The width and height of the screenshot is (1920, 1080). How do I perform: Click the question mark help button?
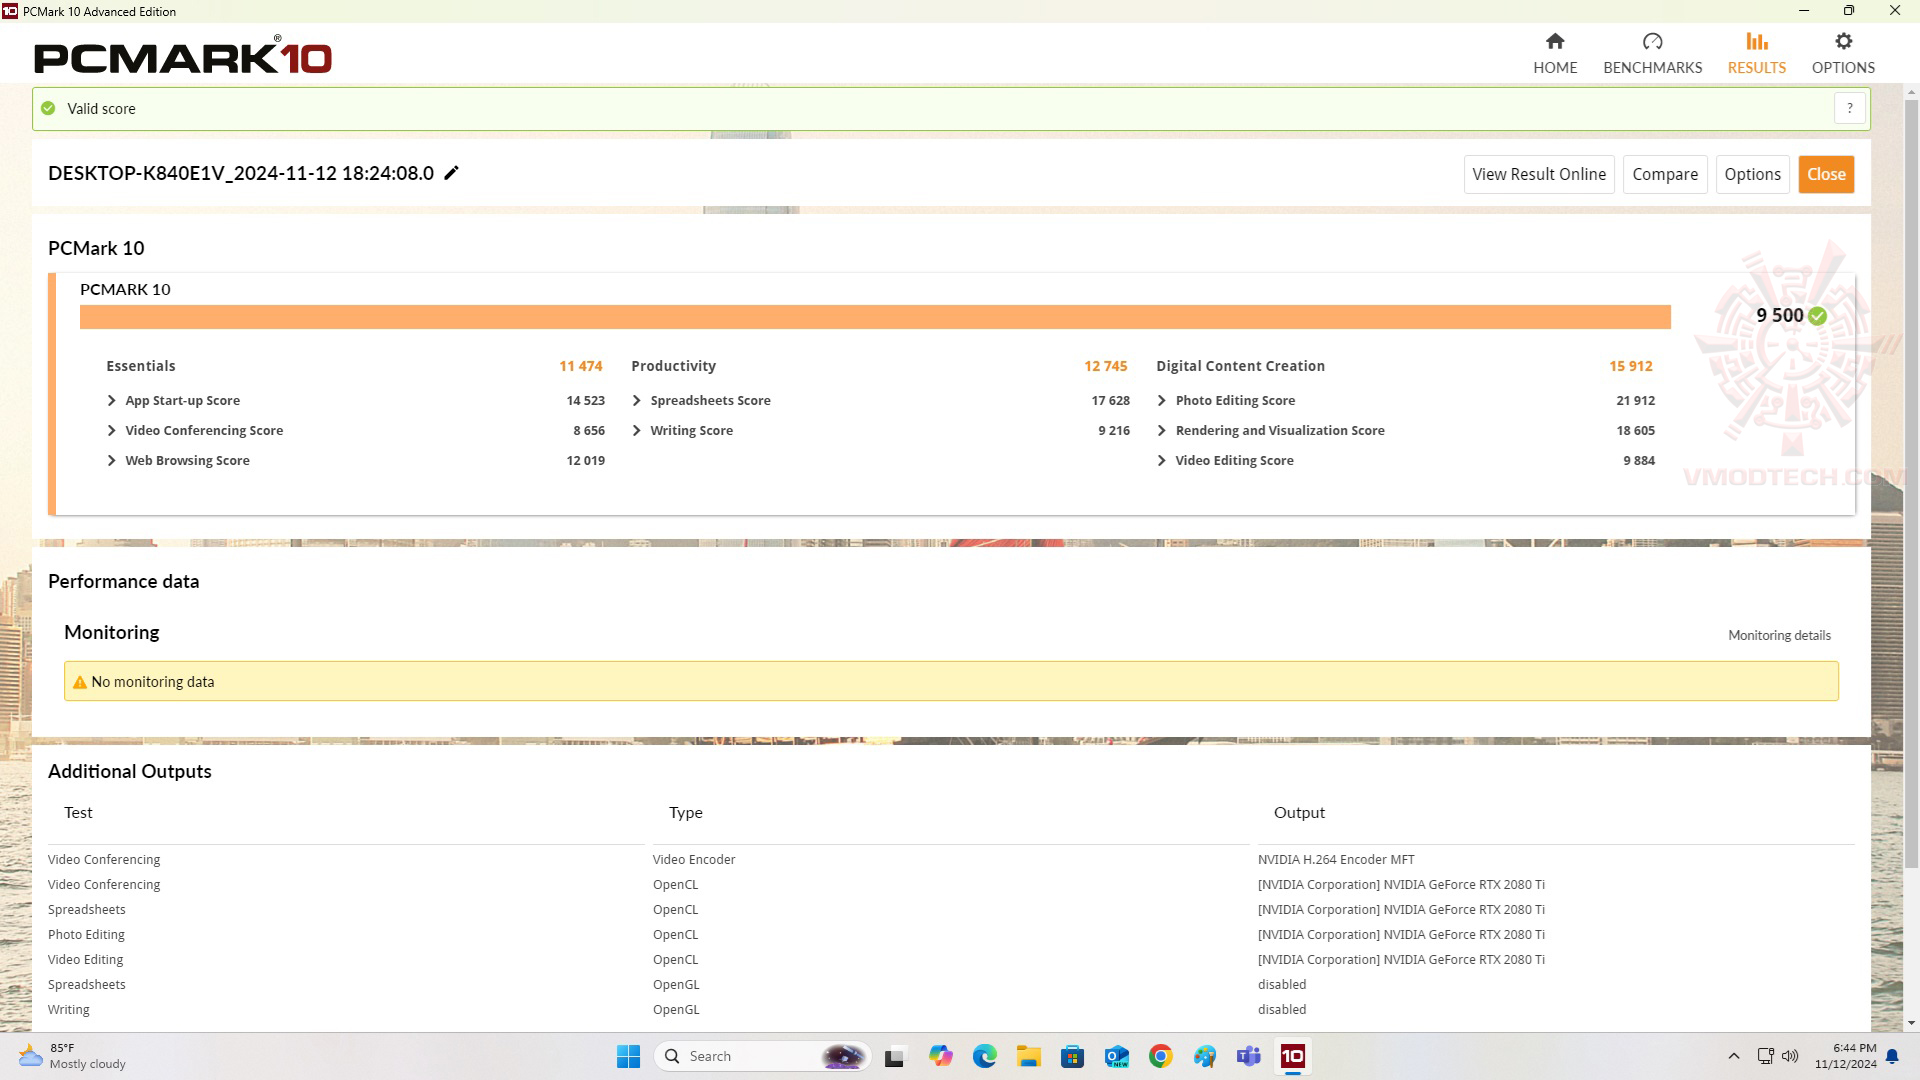coord(1849,108)
